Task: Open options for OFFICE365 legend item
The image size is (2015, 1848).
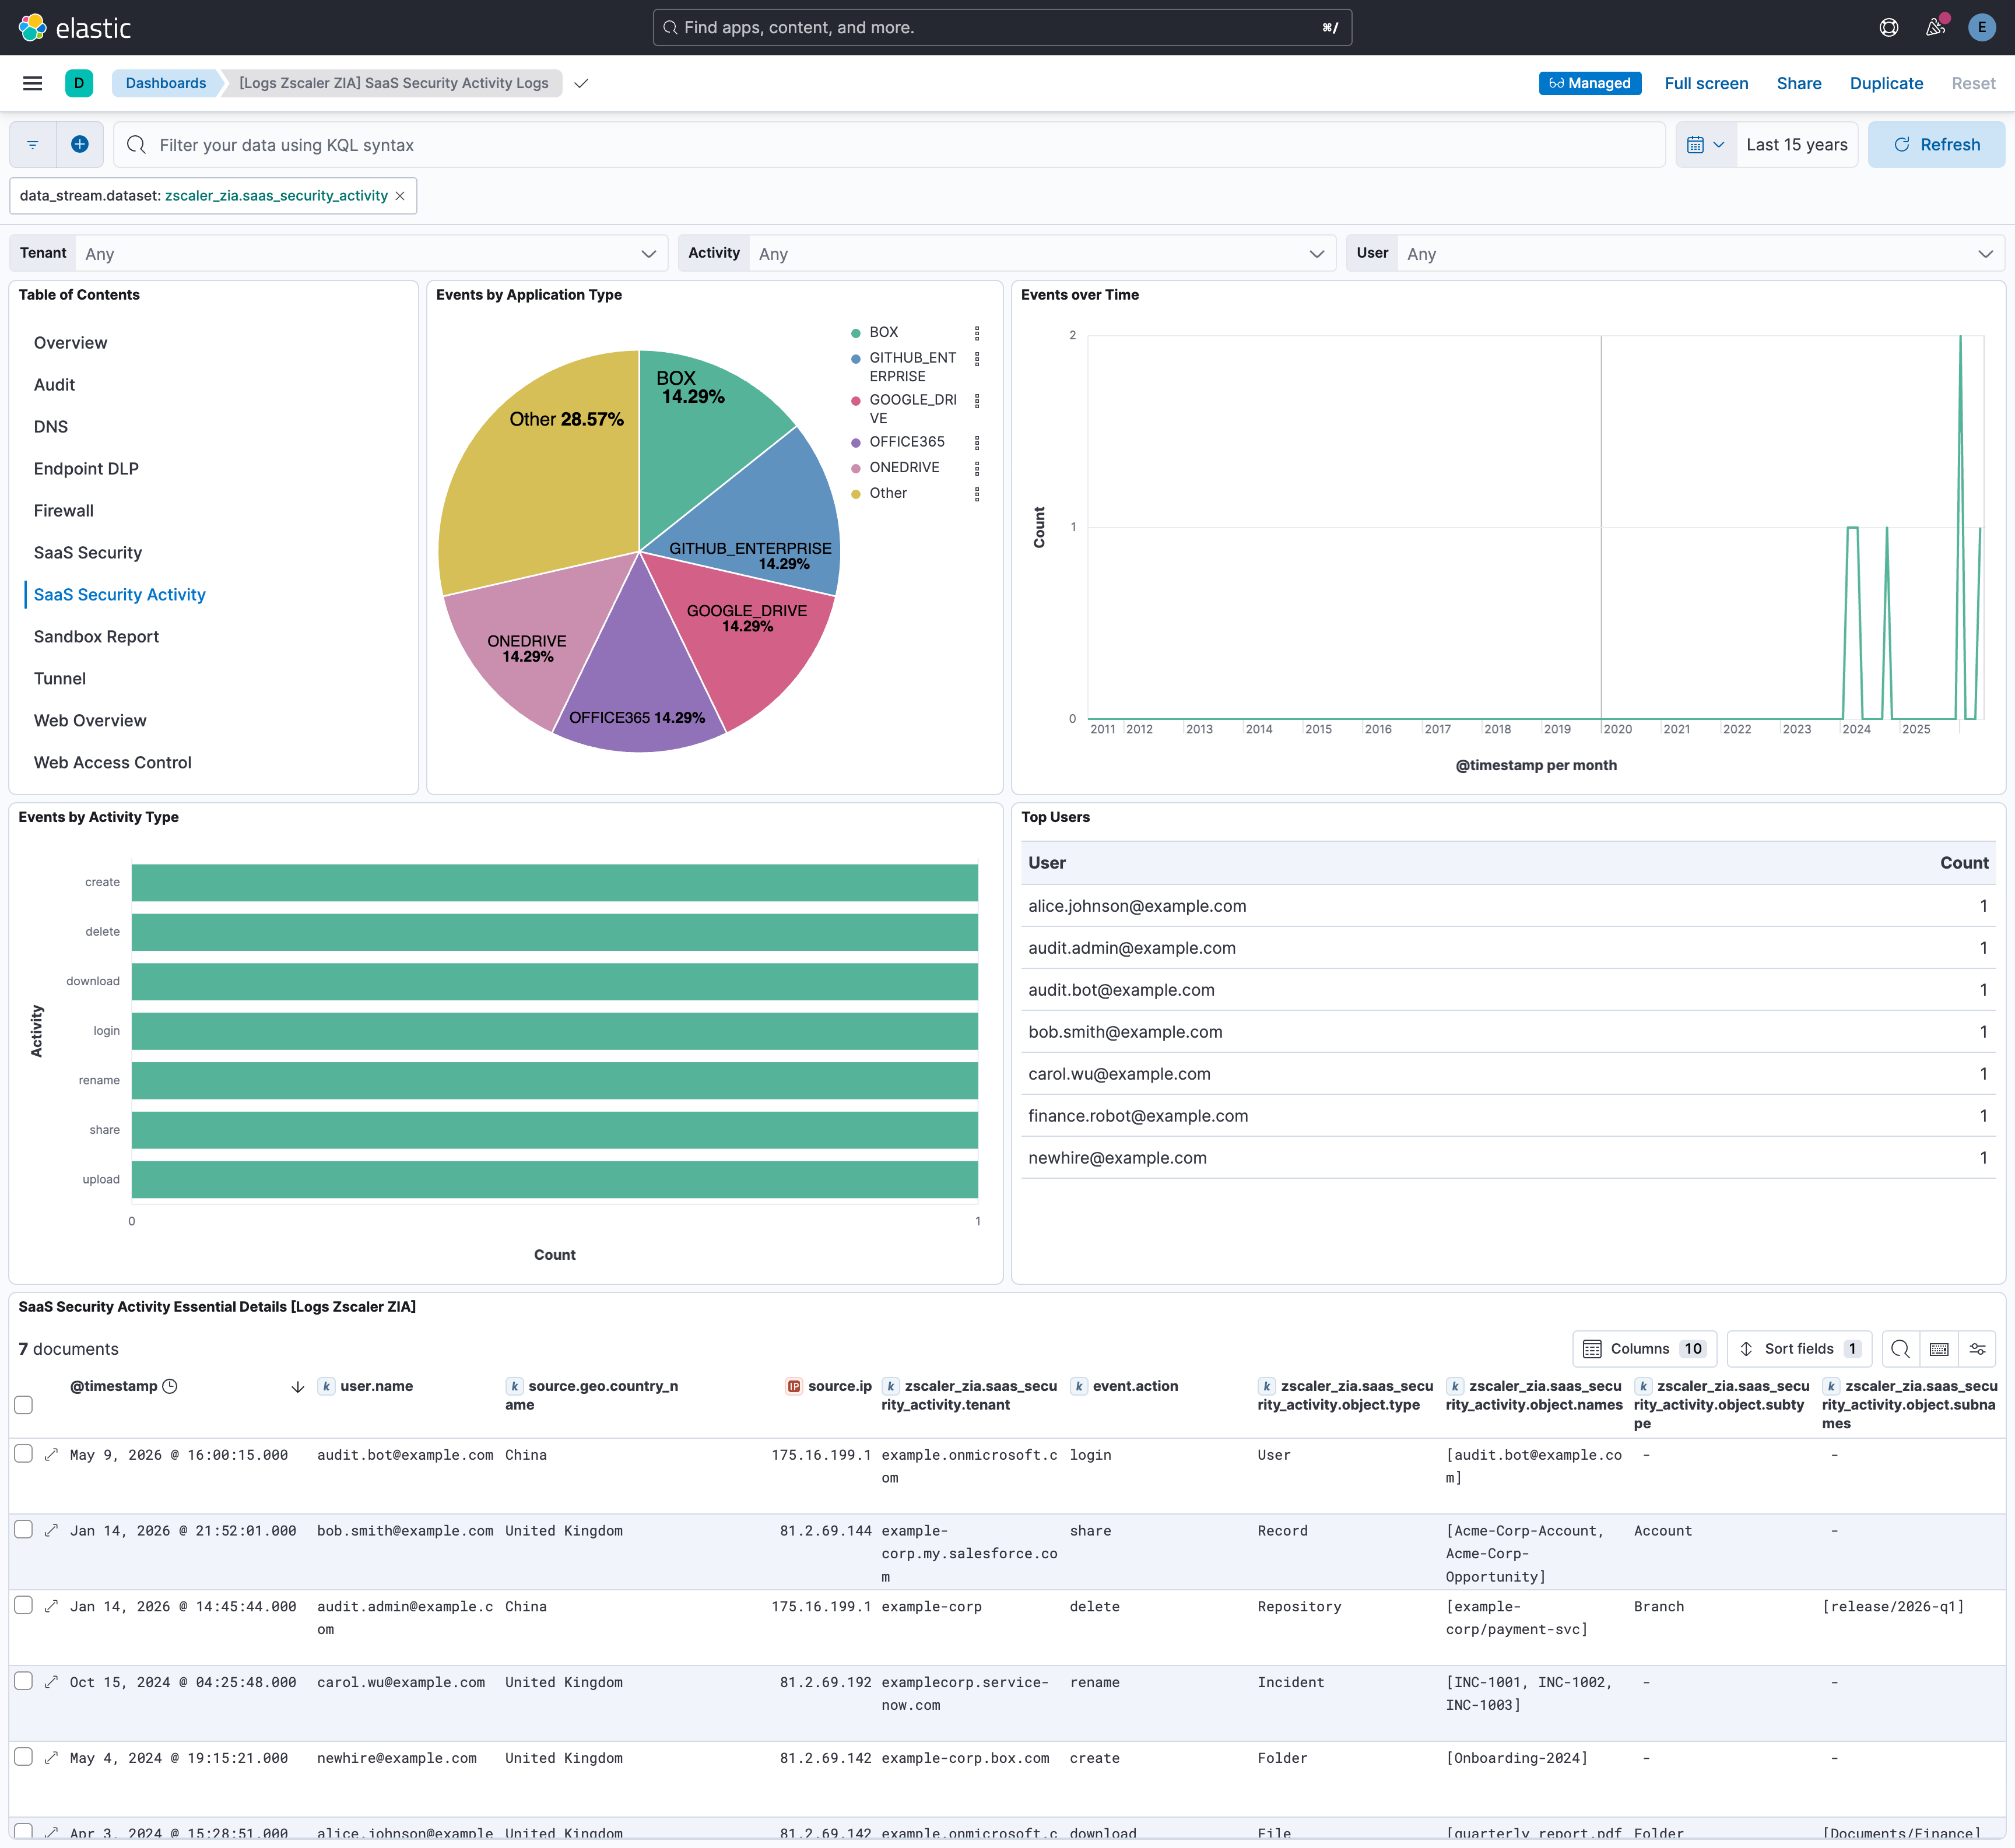Action: pyautogui.click(x=977, y=442)
